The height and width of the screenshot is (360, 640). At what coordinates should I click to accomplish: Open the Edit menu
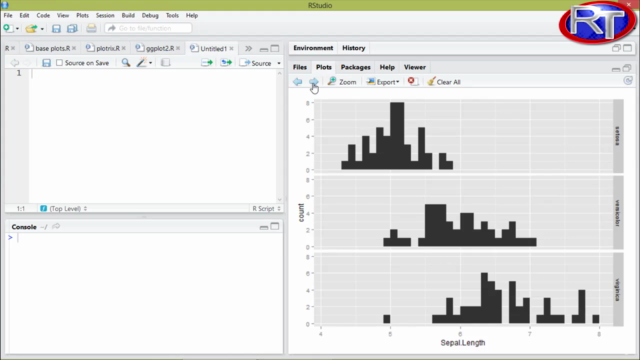[24, 15]
